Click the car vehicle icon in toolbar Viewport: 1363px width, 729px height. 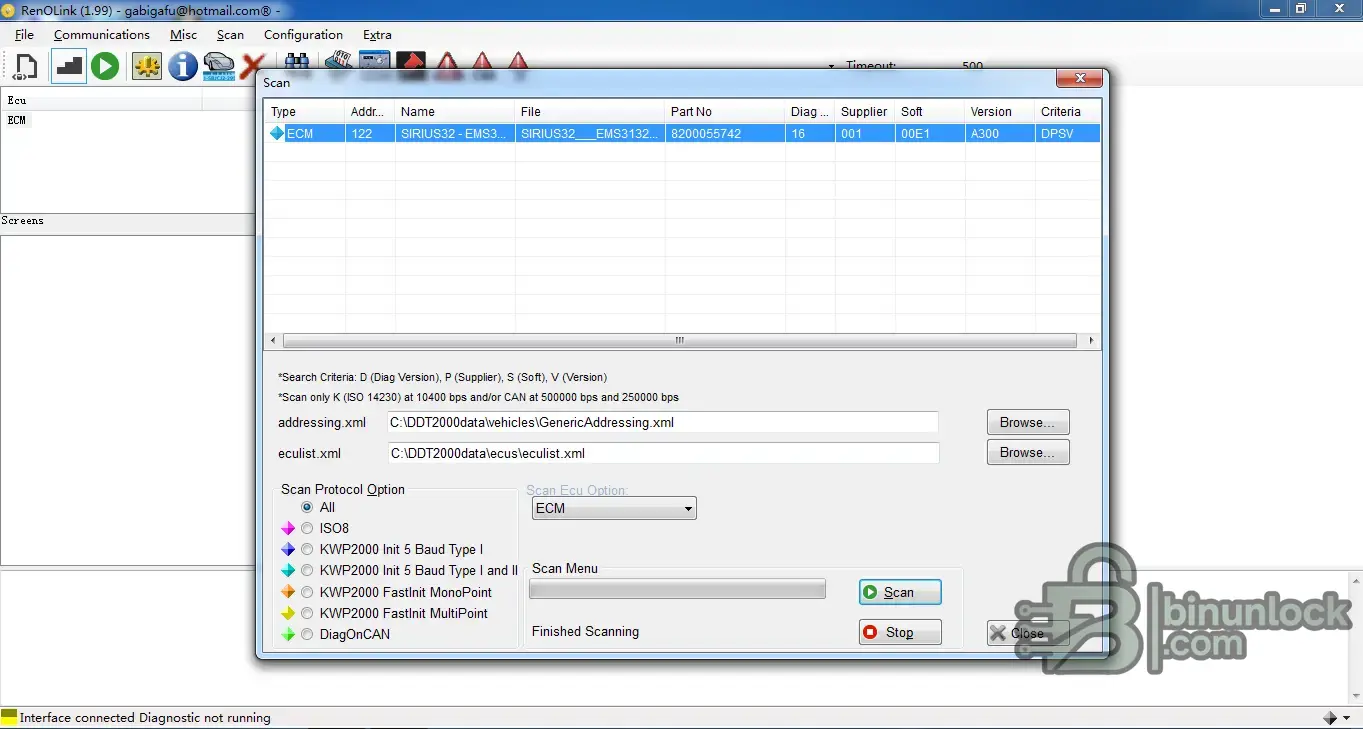(x=219, y=67)
